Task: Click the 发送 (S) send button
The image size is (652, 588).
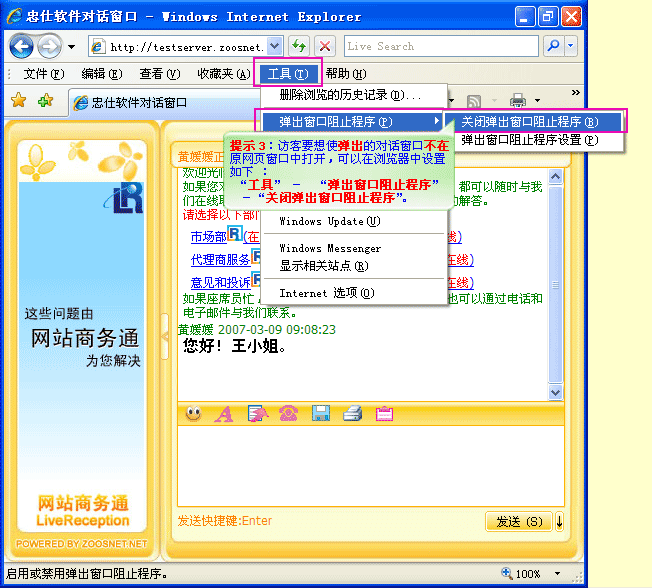Action: (518, 521)
